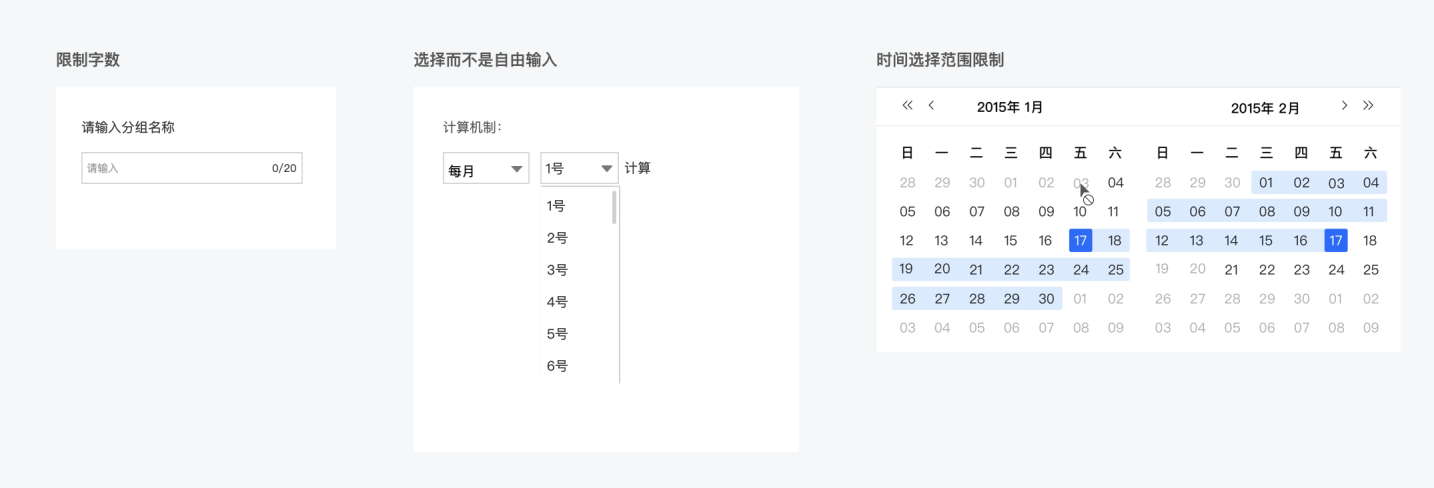Click January 30 in the calendar
Viewport: 1434px width, 488px height.
point(1046,299)
